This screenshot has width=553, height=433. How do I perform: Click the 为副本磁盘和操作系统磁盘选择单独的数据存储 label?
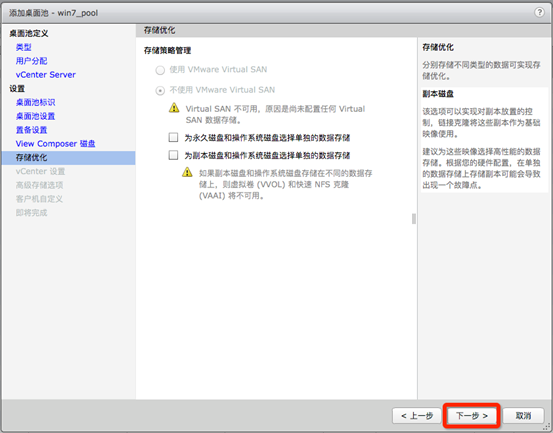[267, 155]
